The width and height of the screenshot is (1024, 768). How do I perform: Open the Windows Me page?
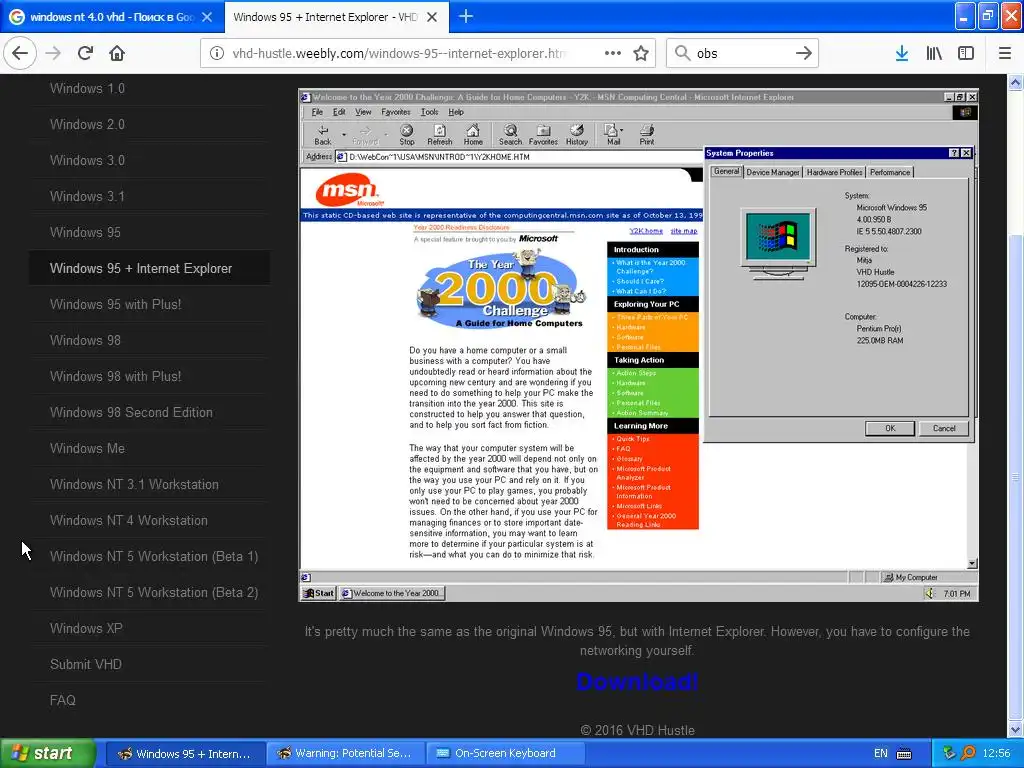click(x=88, y=448)
